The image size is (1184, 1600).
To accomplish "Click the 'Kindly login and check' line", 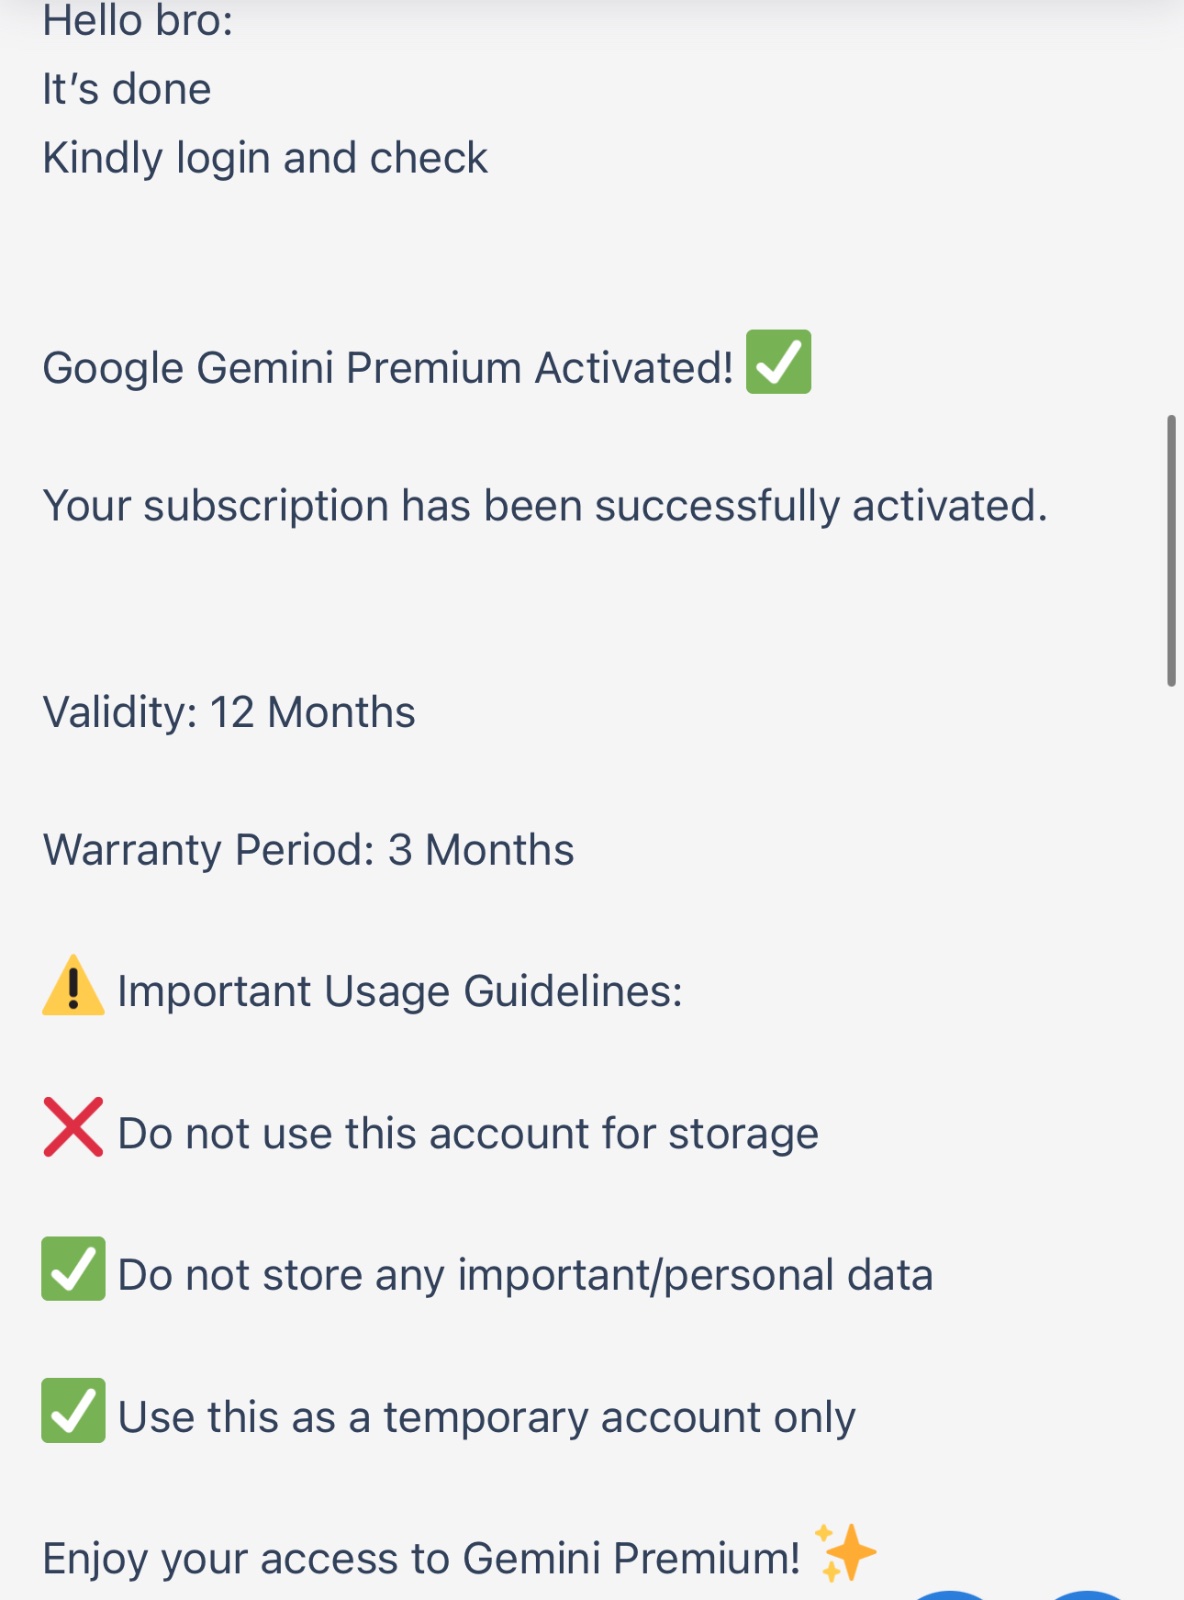I will pos(265,158).
